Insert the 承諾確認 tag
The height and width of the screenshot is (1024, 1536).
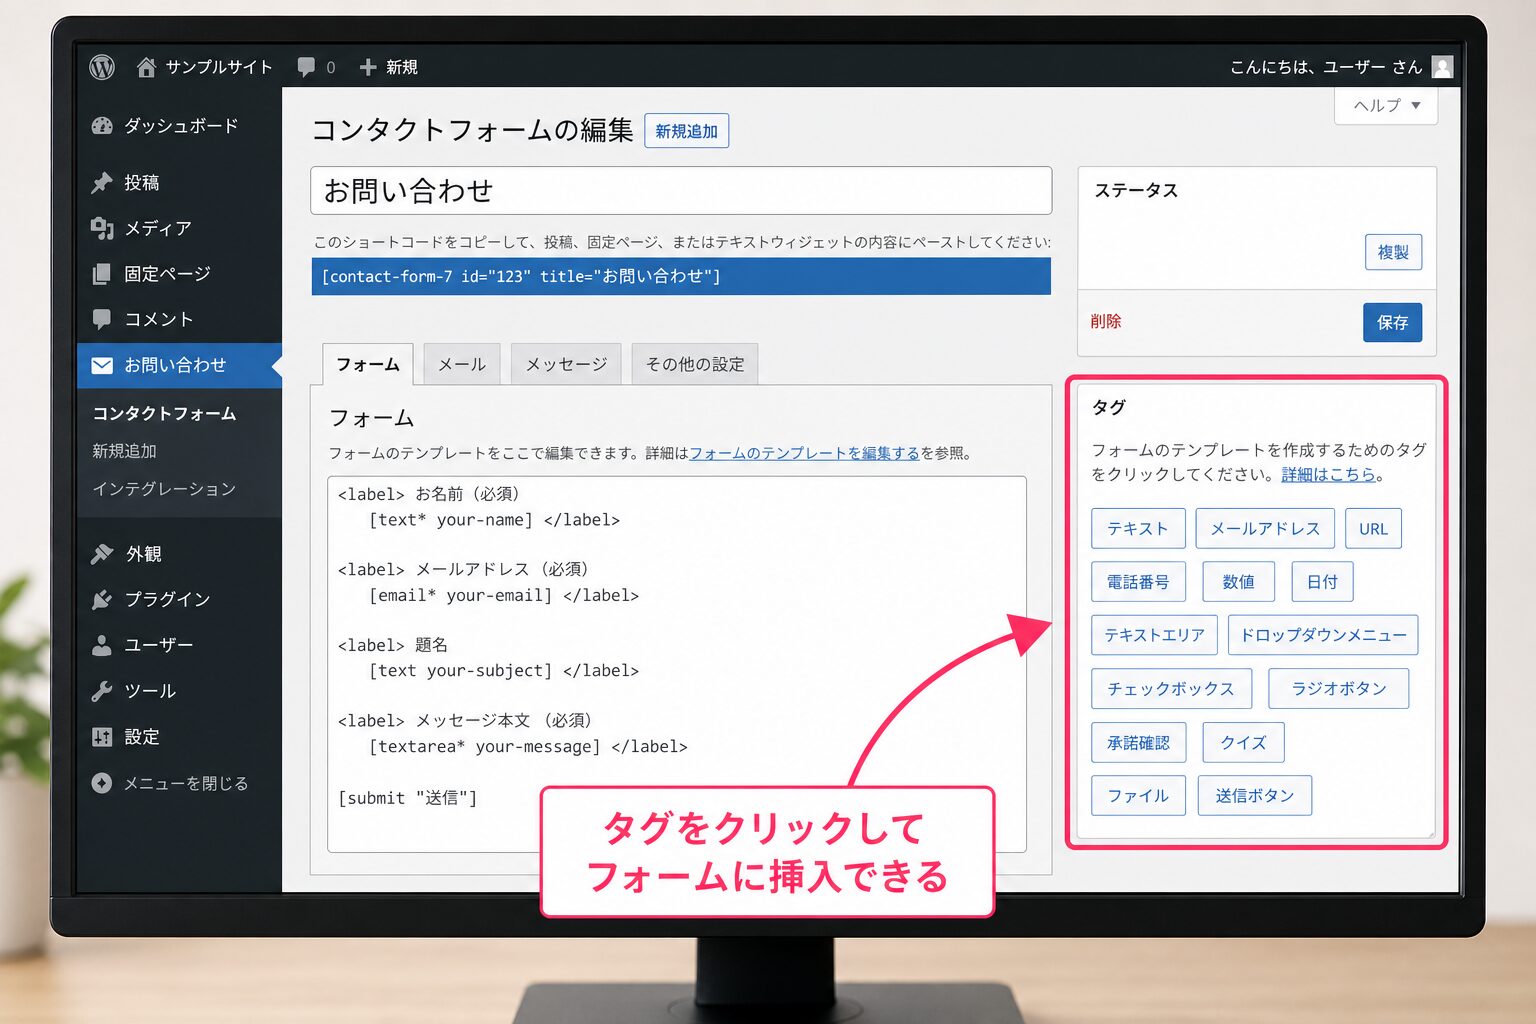point(1138,742)
